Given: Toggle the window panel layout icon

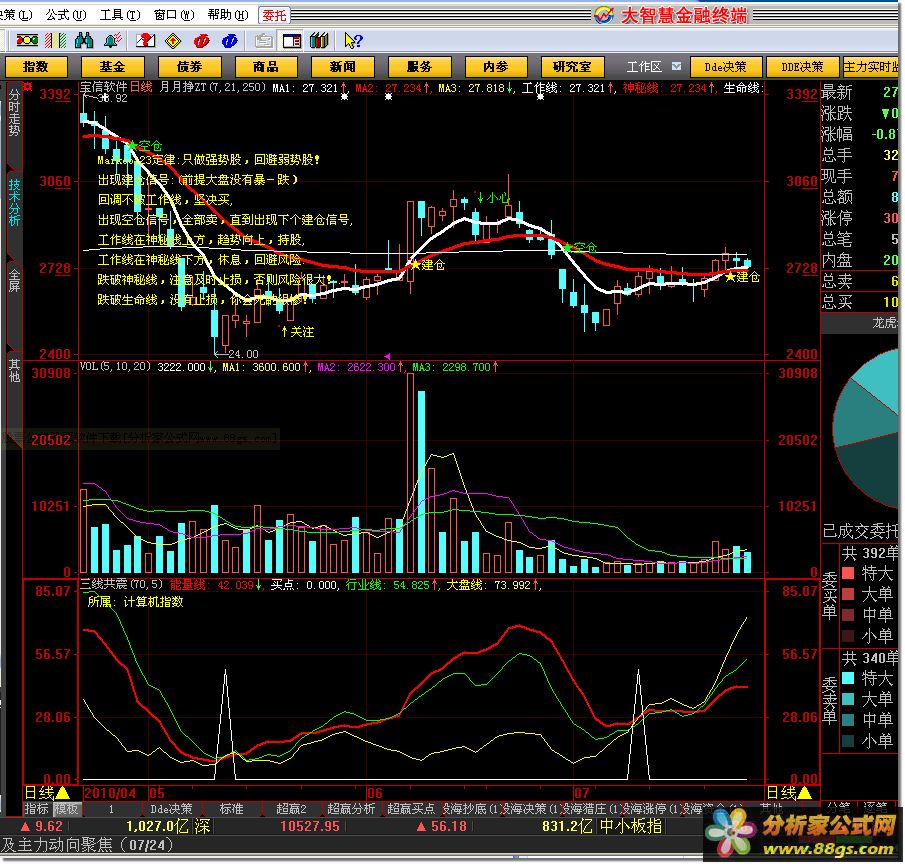Looking at the screenshot, I should coord(291,40).
